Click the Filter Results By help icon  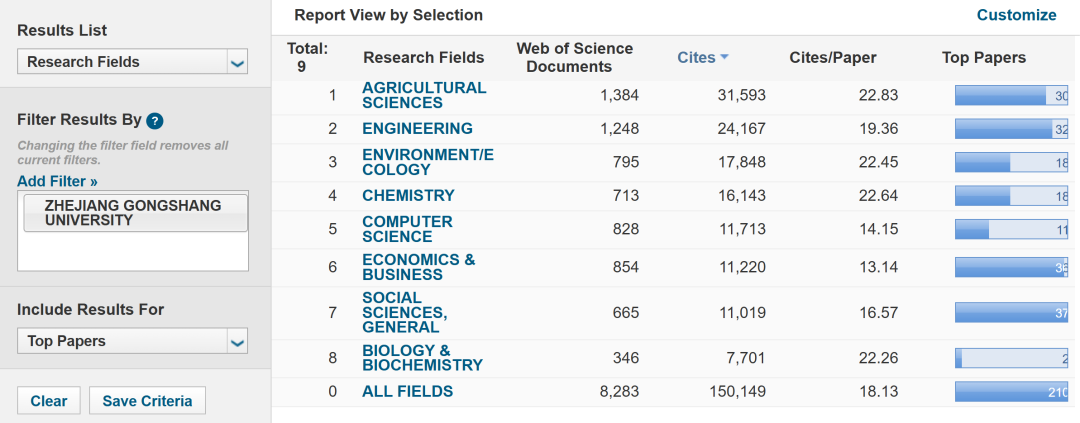pyautogui.click(x=154, y=121)
